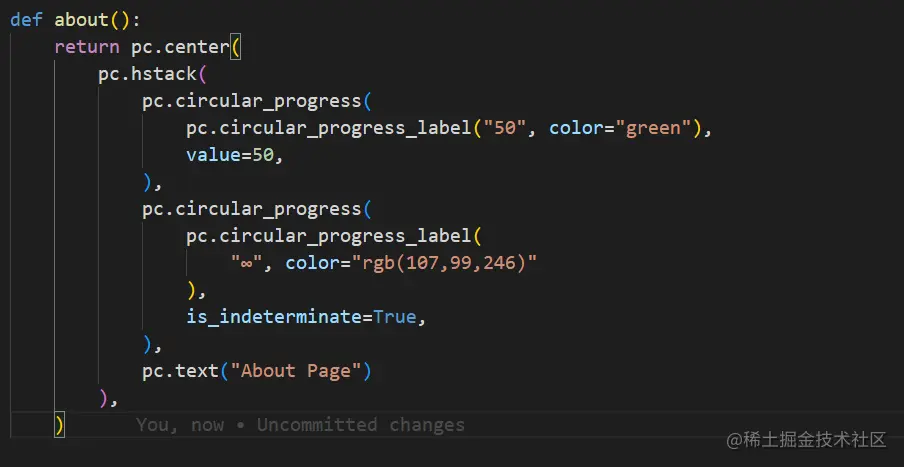This screenshot has width=904, height=467.
Task: Click the 'You, now' inline blame text
Action: 180,425
